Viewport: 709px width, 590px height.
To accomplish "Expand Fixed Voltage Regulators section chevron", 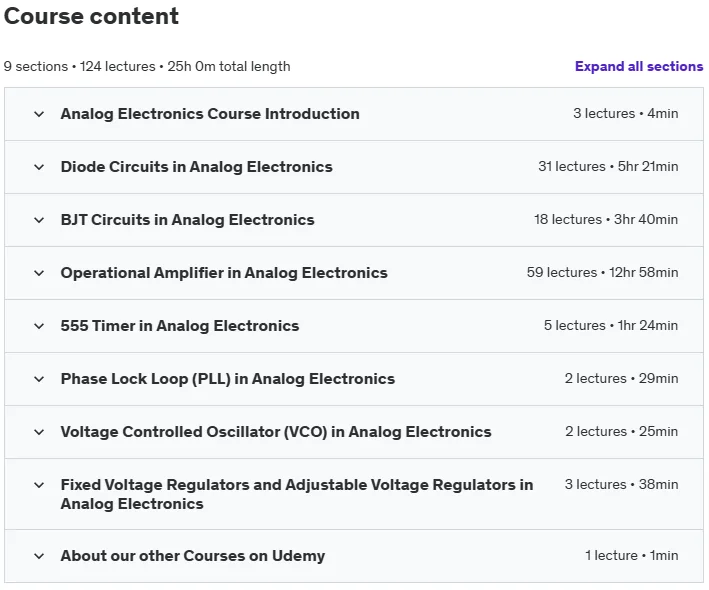I will (39, 485).
